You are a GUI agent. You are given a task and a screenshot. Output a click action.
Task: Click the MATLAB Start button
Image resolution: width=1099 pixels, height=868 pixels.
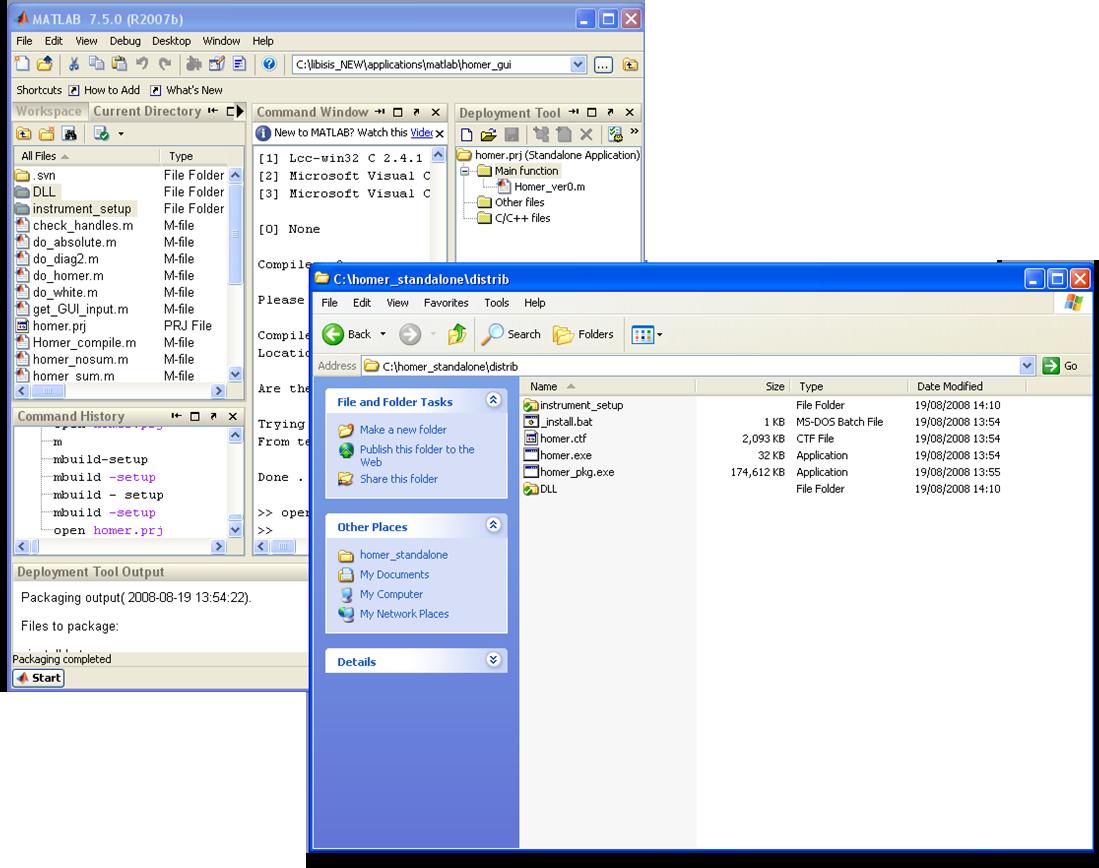tap(39, 677)
